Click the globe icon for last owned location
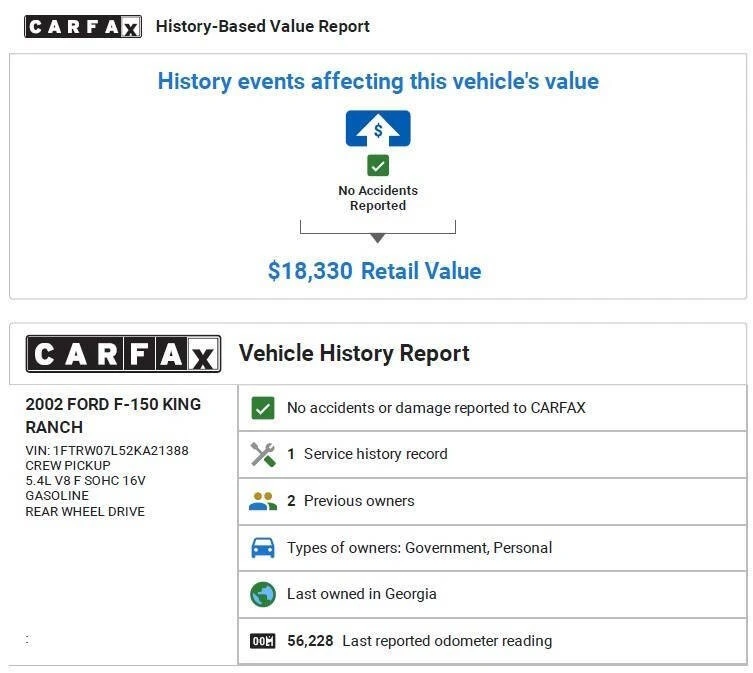The width and height of the screenshot is (753, 673). click(x=263, y=594)
